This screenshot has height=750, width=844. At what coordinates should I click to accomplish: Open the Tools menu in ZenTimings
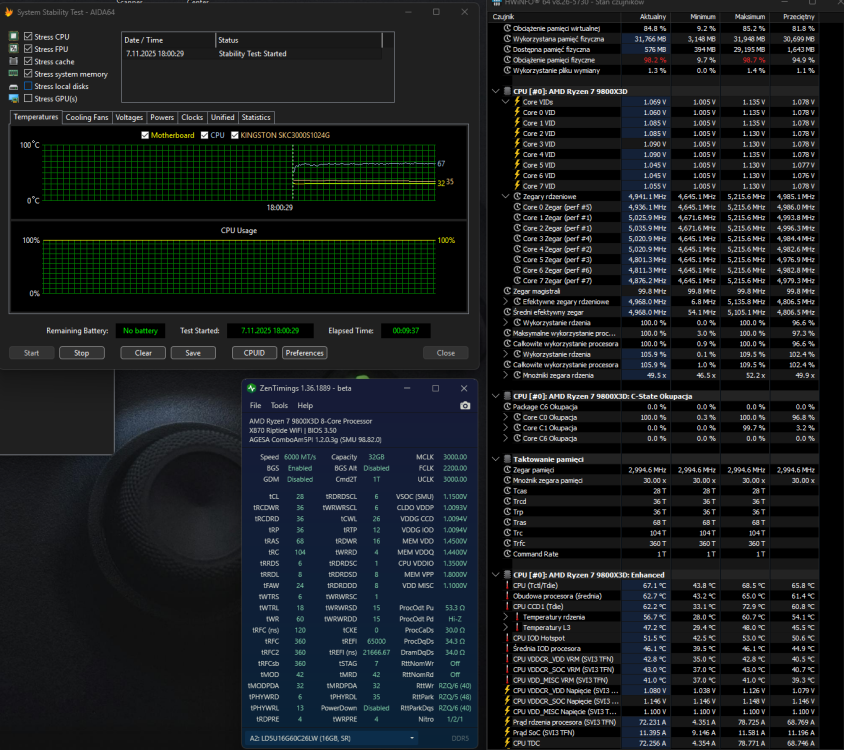279,406
